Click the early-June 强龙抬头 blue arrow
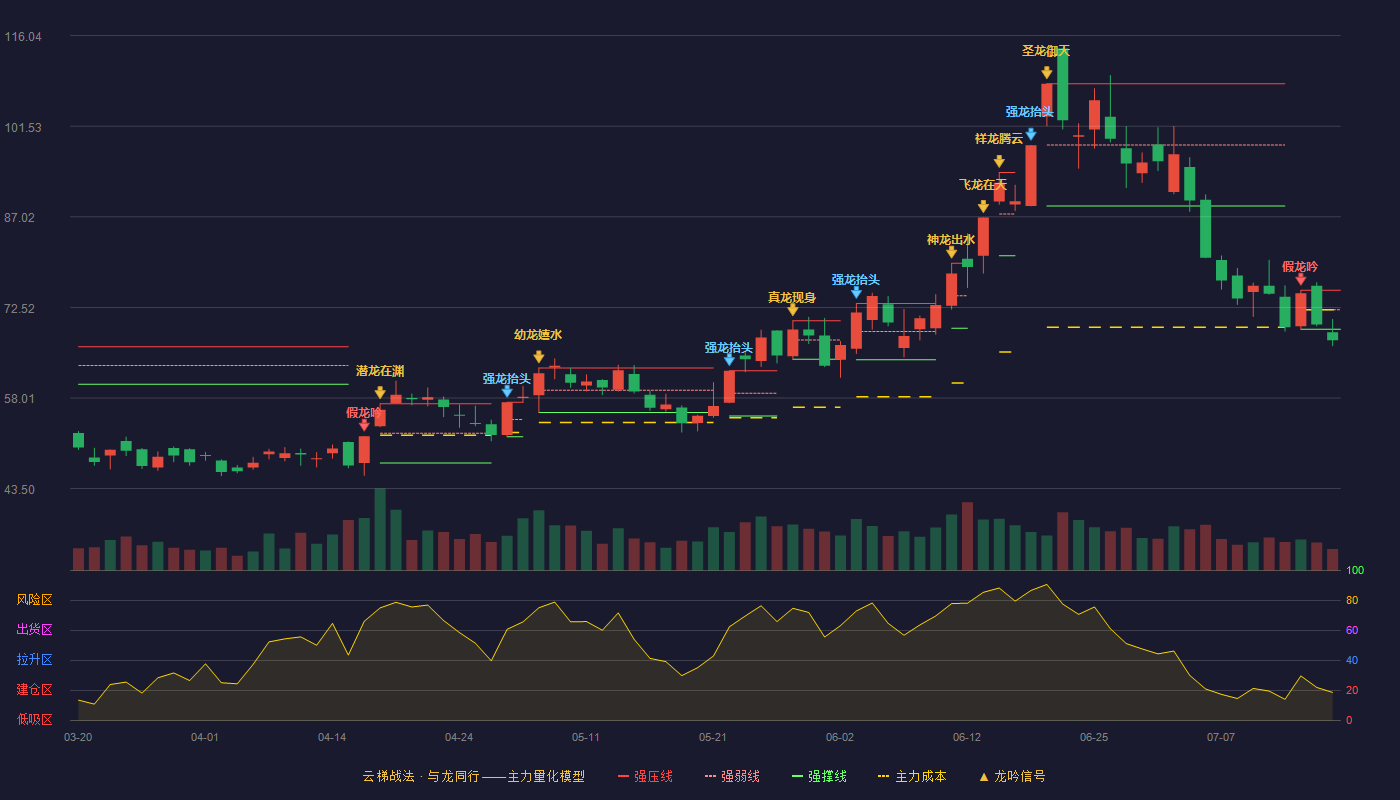Image resolution: width=1400 pixels, height=800 pixels. (856, 292)
